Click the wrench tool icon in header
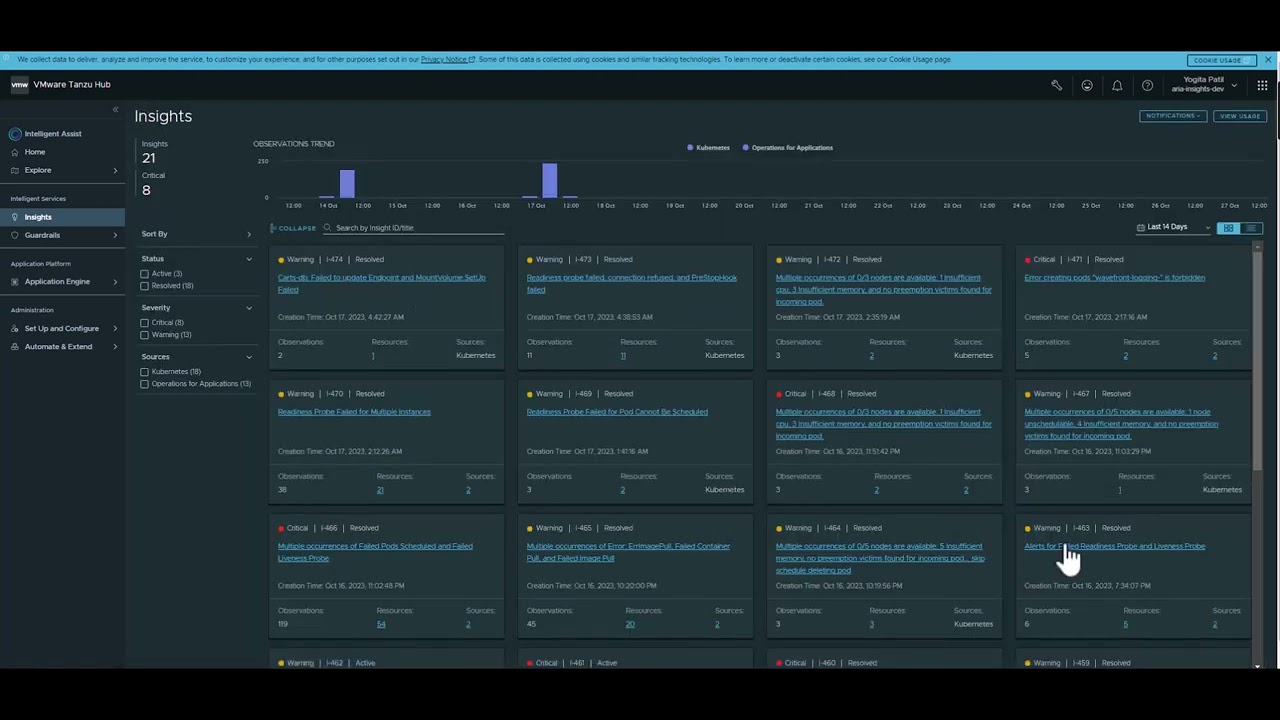The image size is (1280, 720). click(x=1058, y=87)
